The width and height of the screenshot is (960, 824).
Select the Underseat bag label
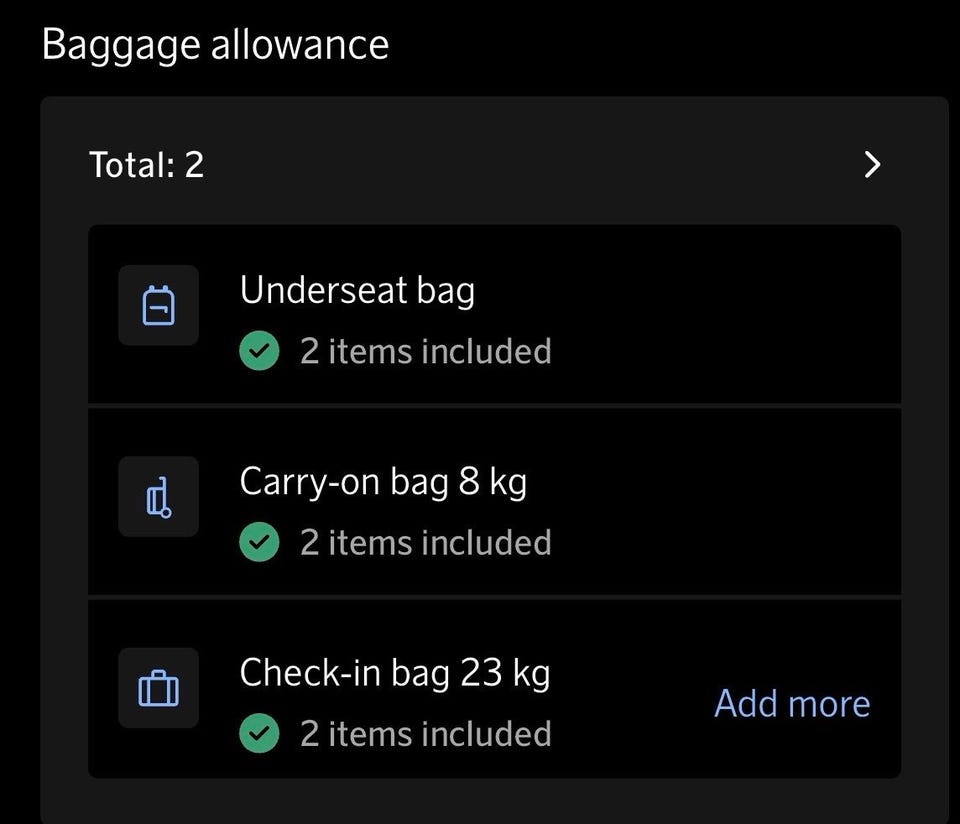[x=357, y=291]
